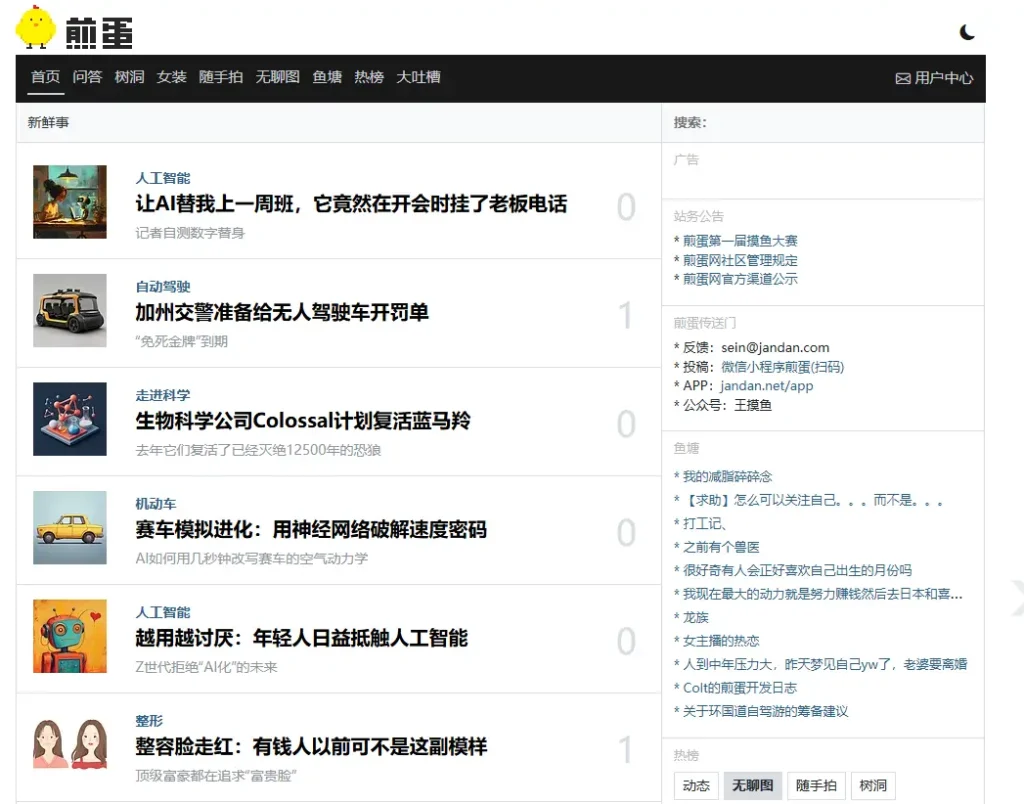The image size is (1024, 804).
Task: Click 机动车 category tag
Action: (x=155, y=503)
